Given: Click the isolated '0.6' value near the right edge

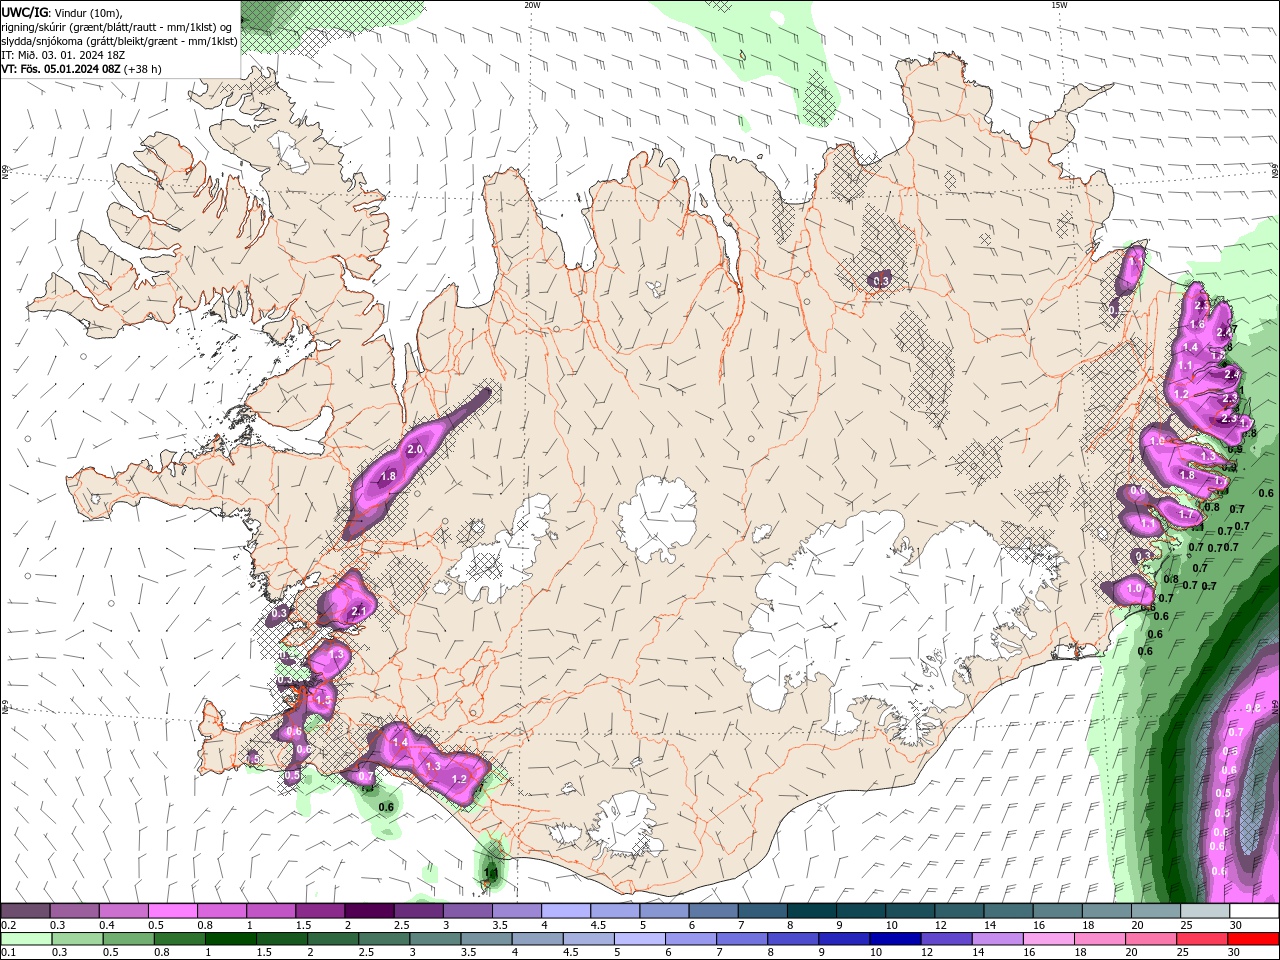Looking at the screenshot, I should tap(1265, 493).
